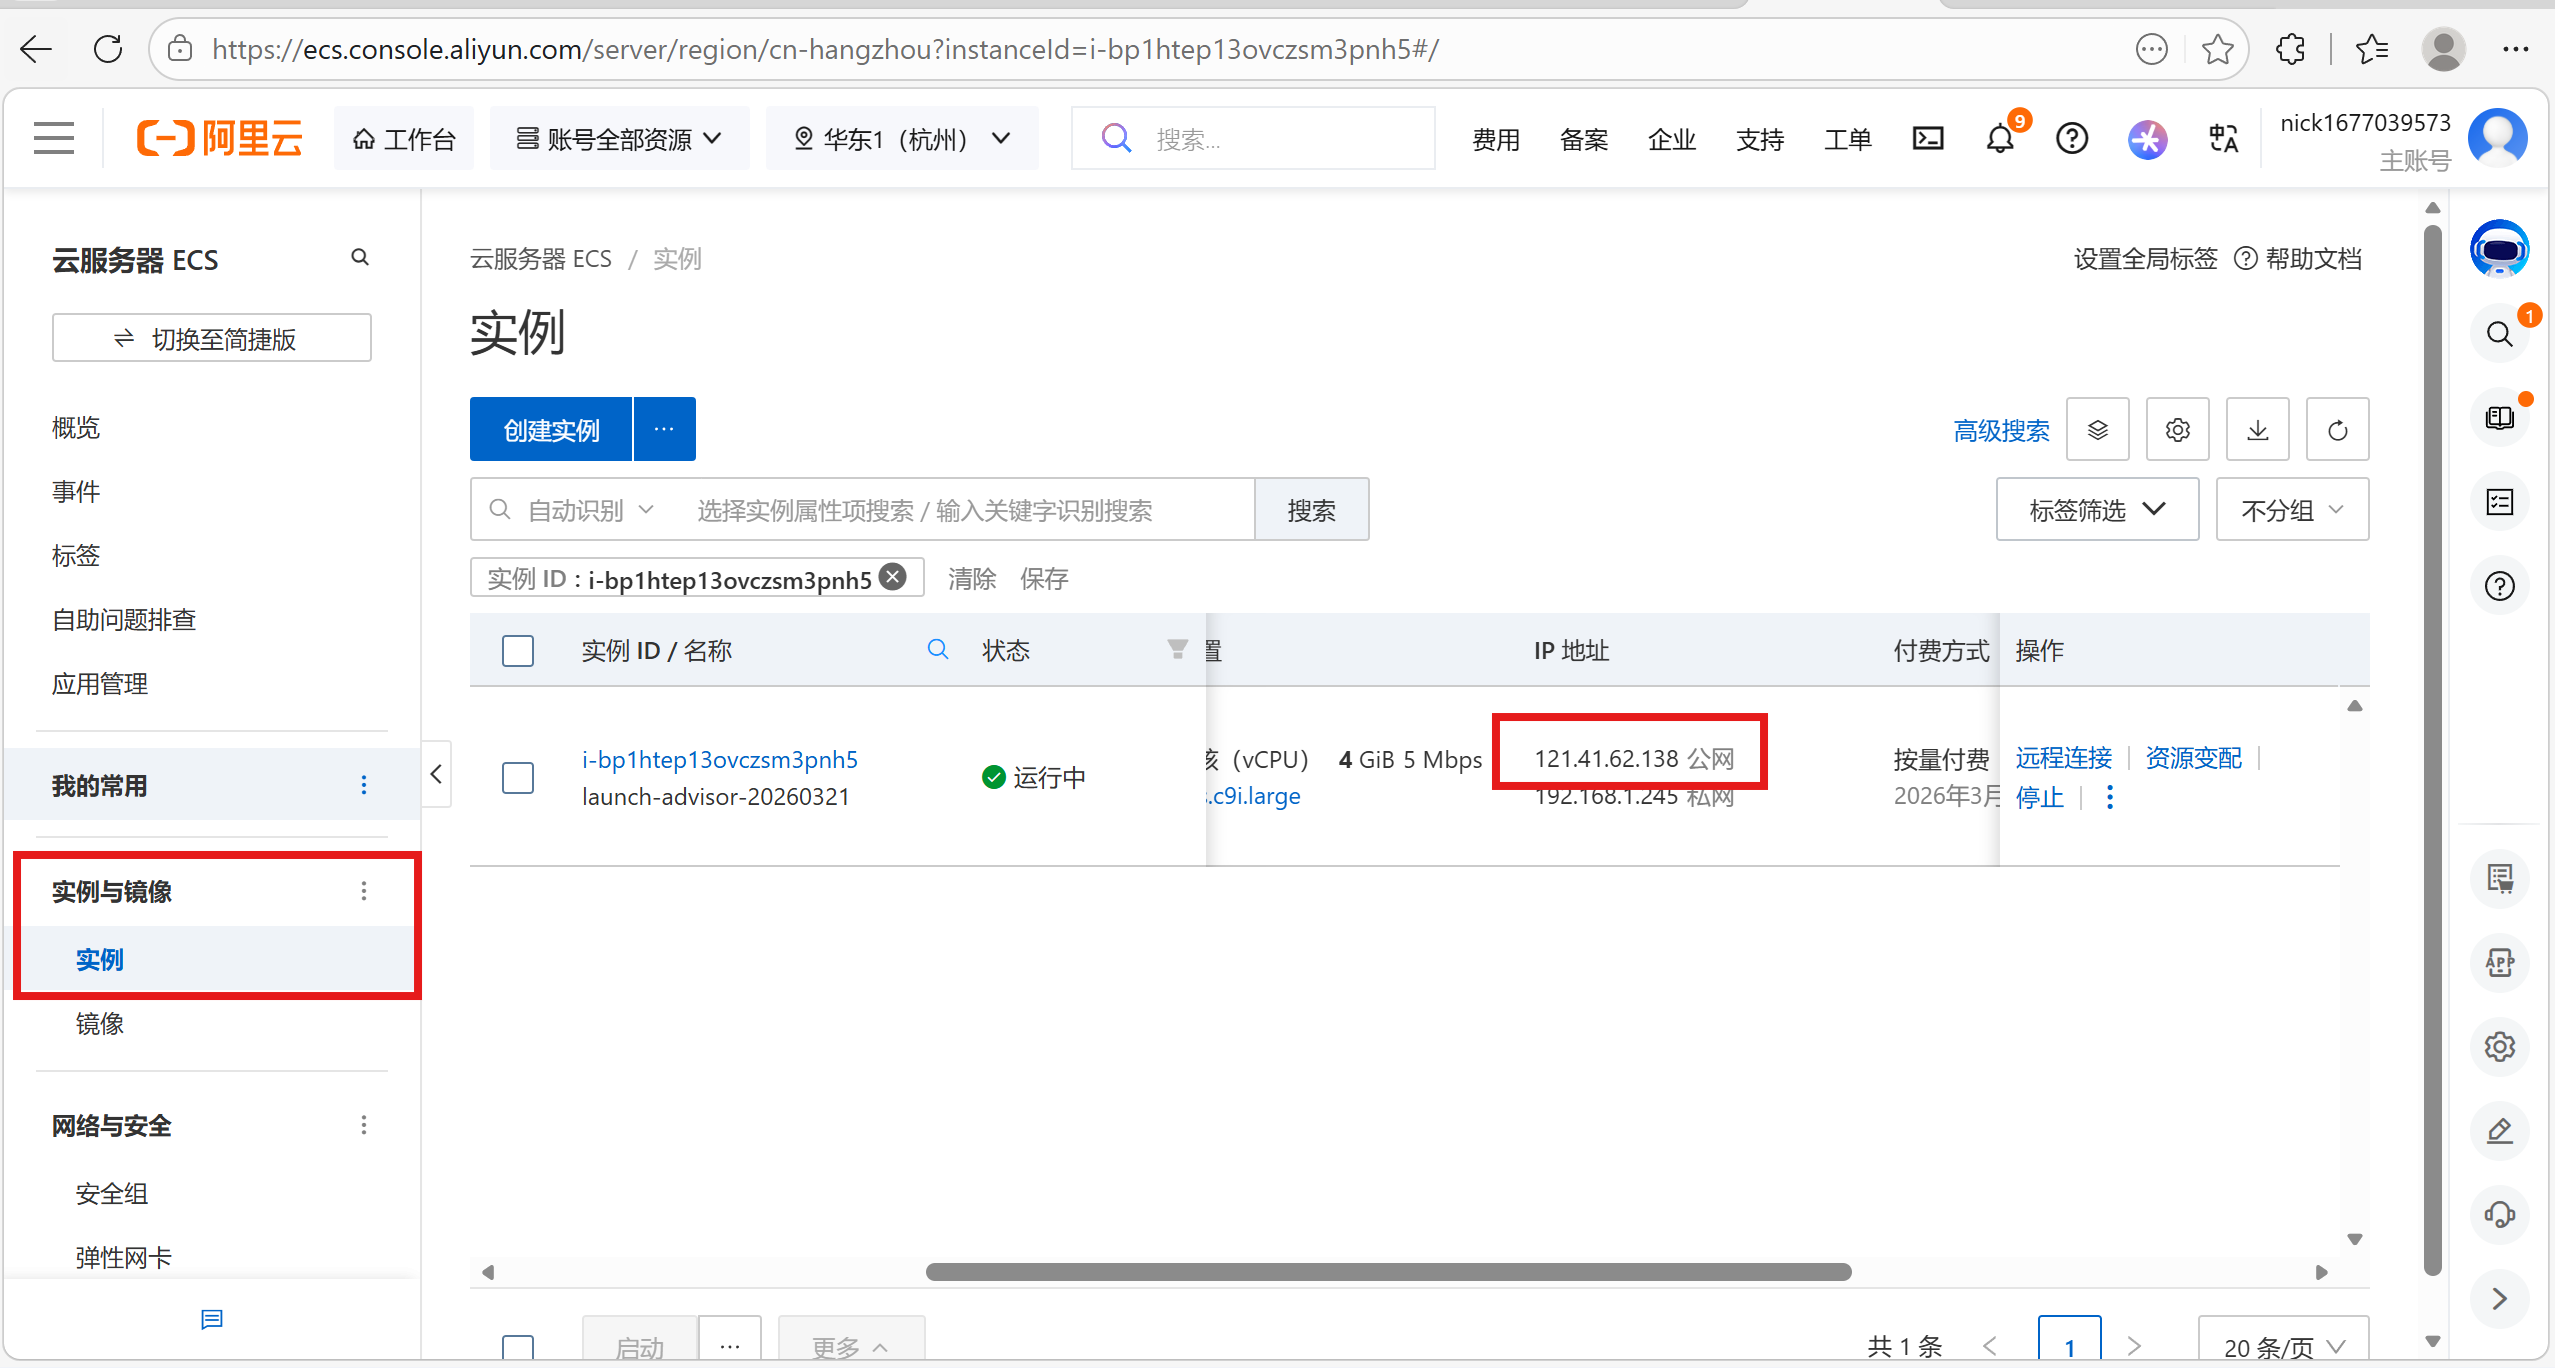Remove the instance ID filter tag
This screenshot has height=1368, width=2555.
pyautogui.click(x=893, y=577)
